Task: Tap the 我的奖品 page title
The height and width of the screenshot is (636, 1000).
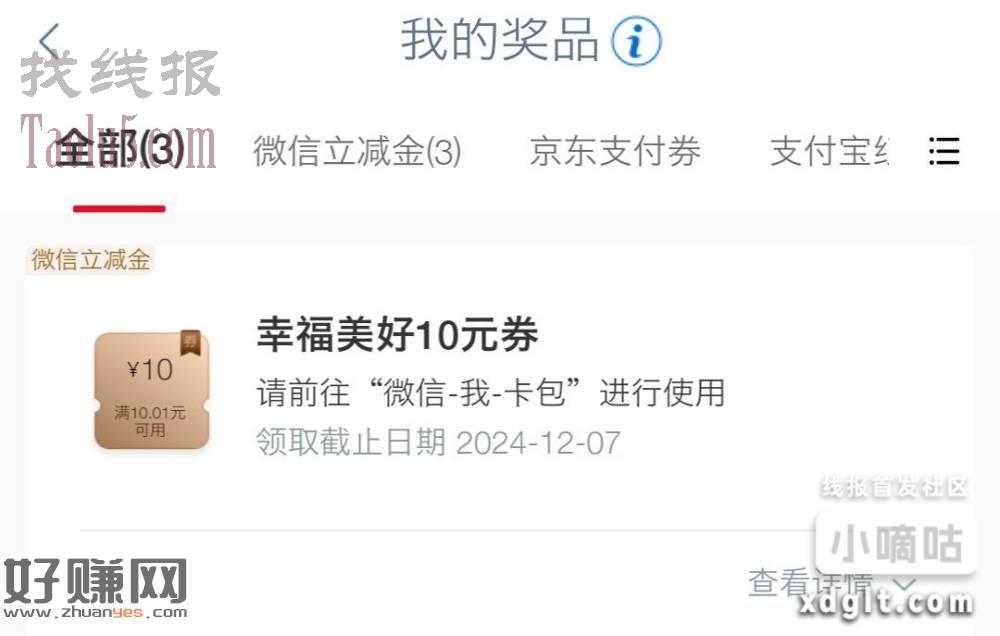Action: (x=499, y=40)
